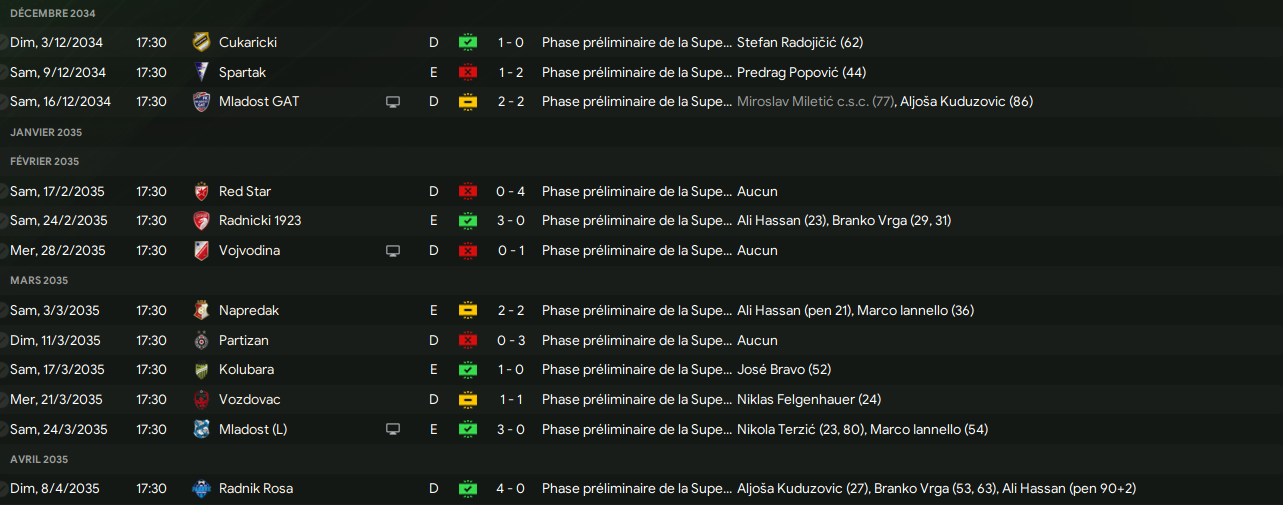
Task: Click scorer Stefan Radojičić (62)
Action: click(799, 42)
